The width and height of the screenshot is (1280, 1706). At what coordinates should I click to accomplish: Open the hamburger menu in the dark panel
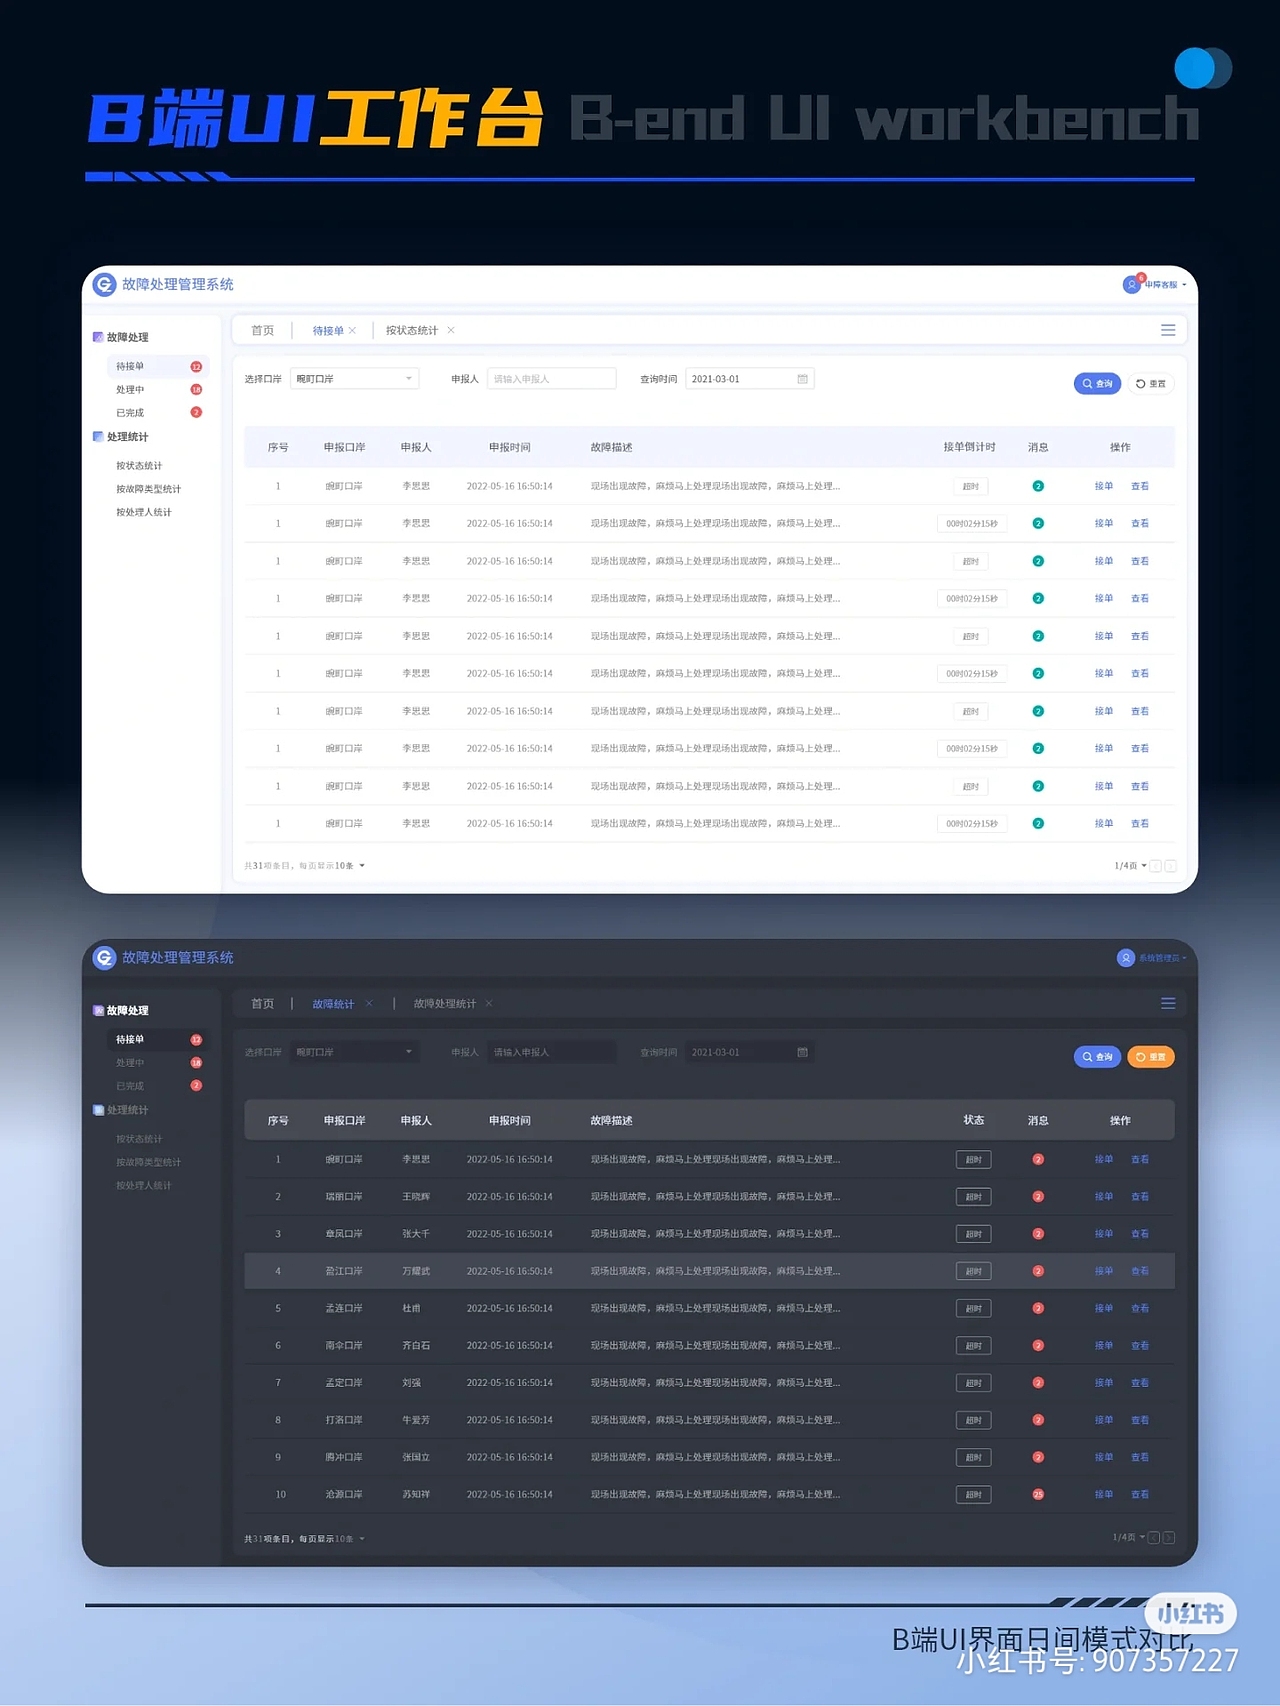1168,1003
